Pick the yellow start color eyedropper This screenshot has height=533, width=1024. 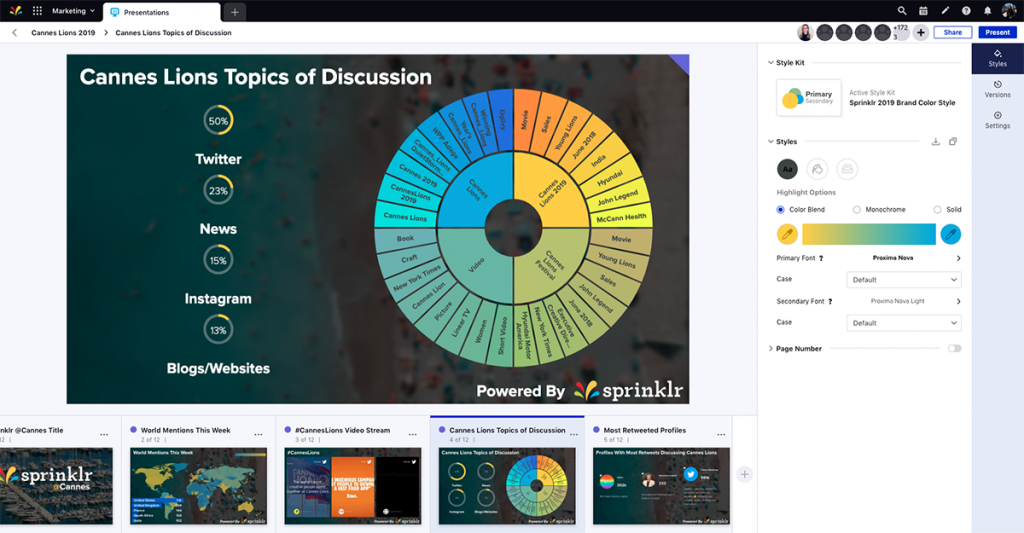point(787,234)
